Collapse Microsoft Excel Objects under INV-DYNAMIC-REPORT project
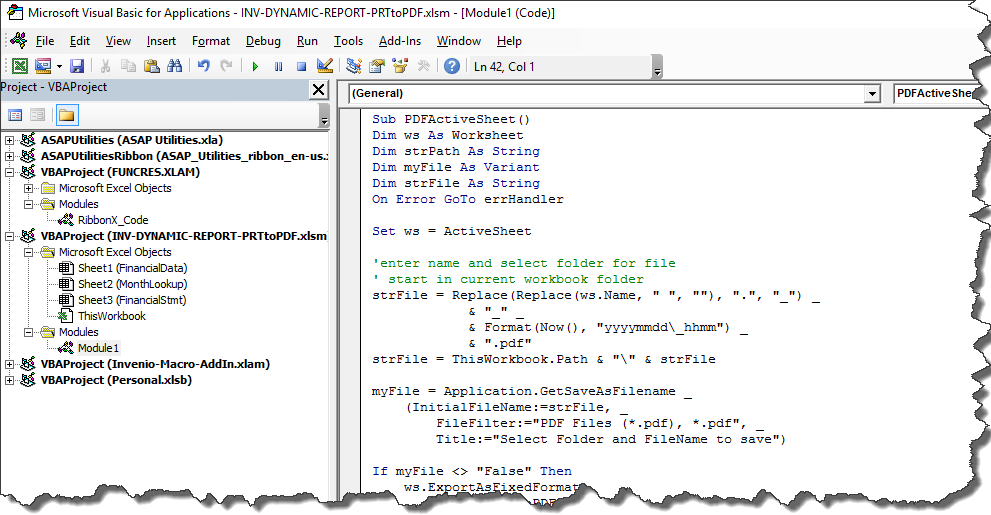 pos(28,252)
